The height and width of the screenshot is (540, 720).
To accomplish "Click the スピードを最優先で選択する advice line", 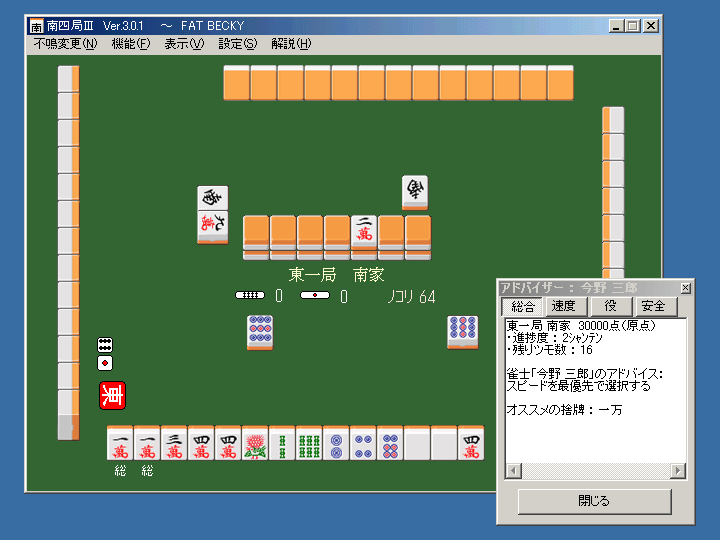I will pos(579,386).
